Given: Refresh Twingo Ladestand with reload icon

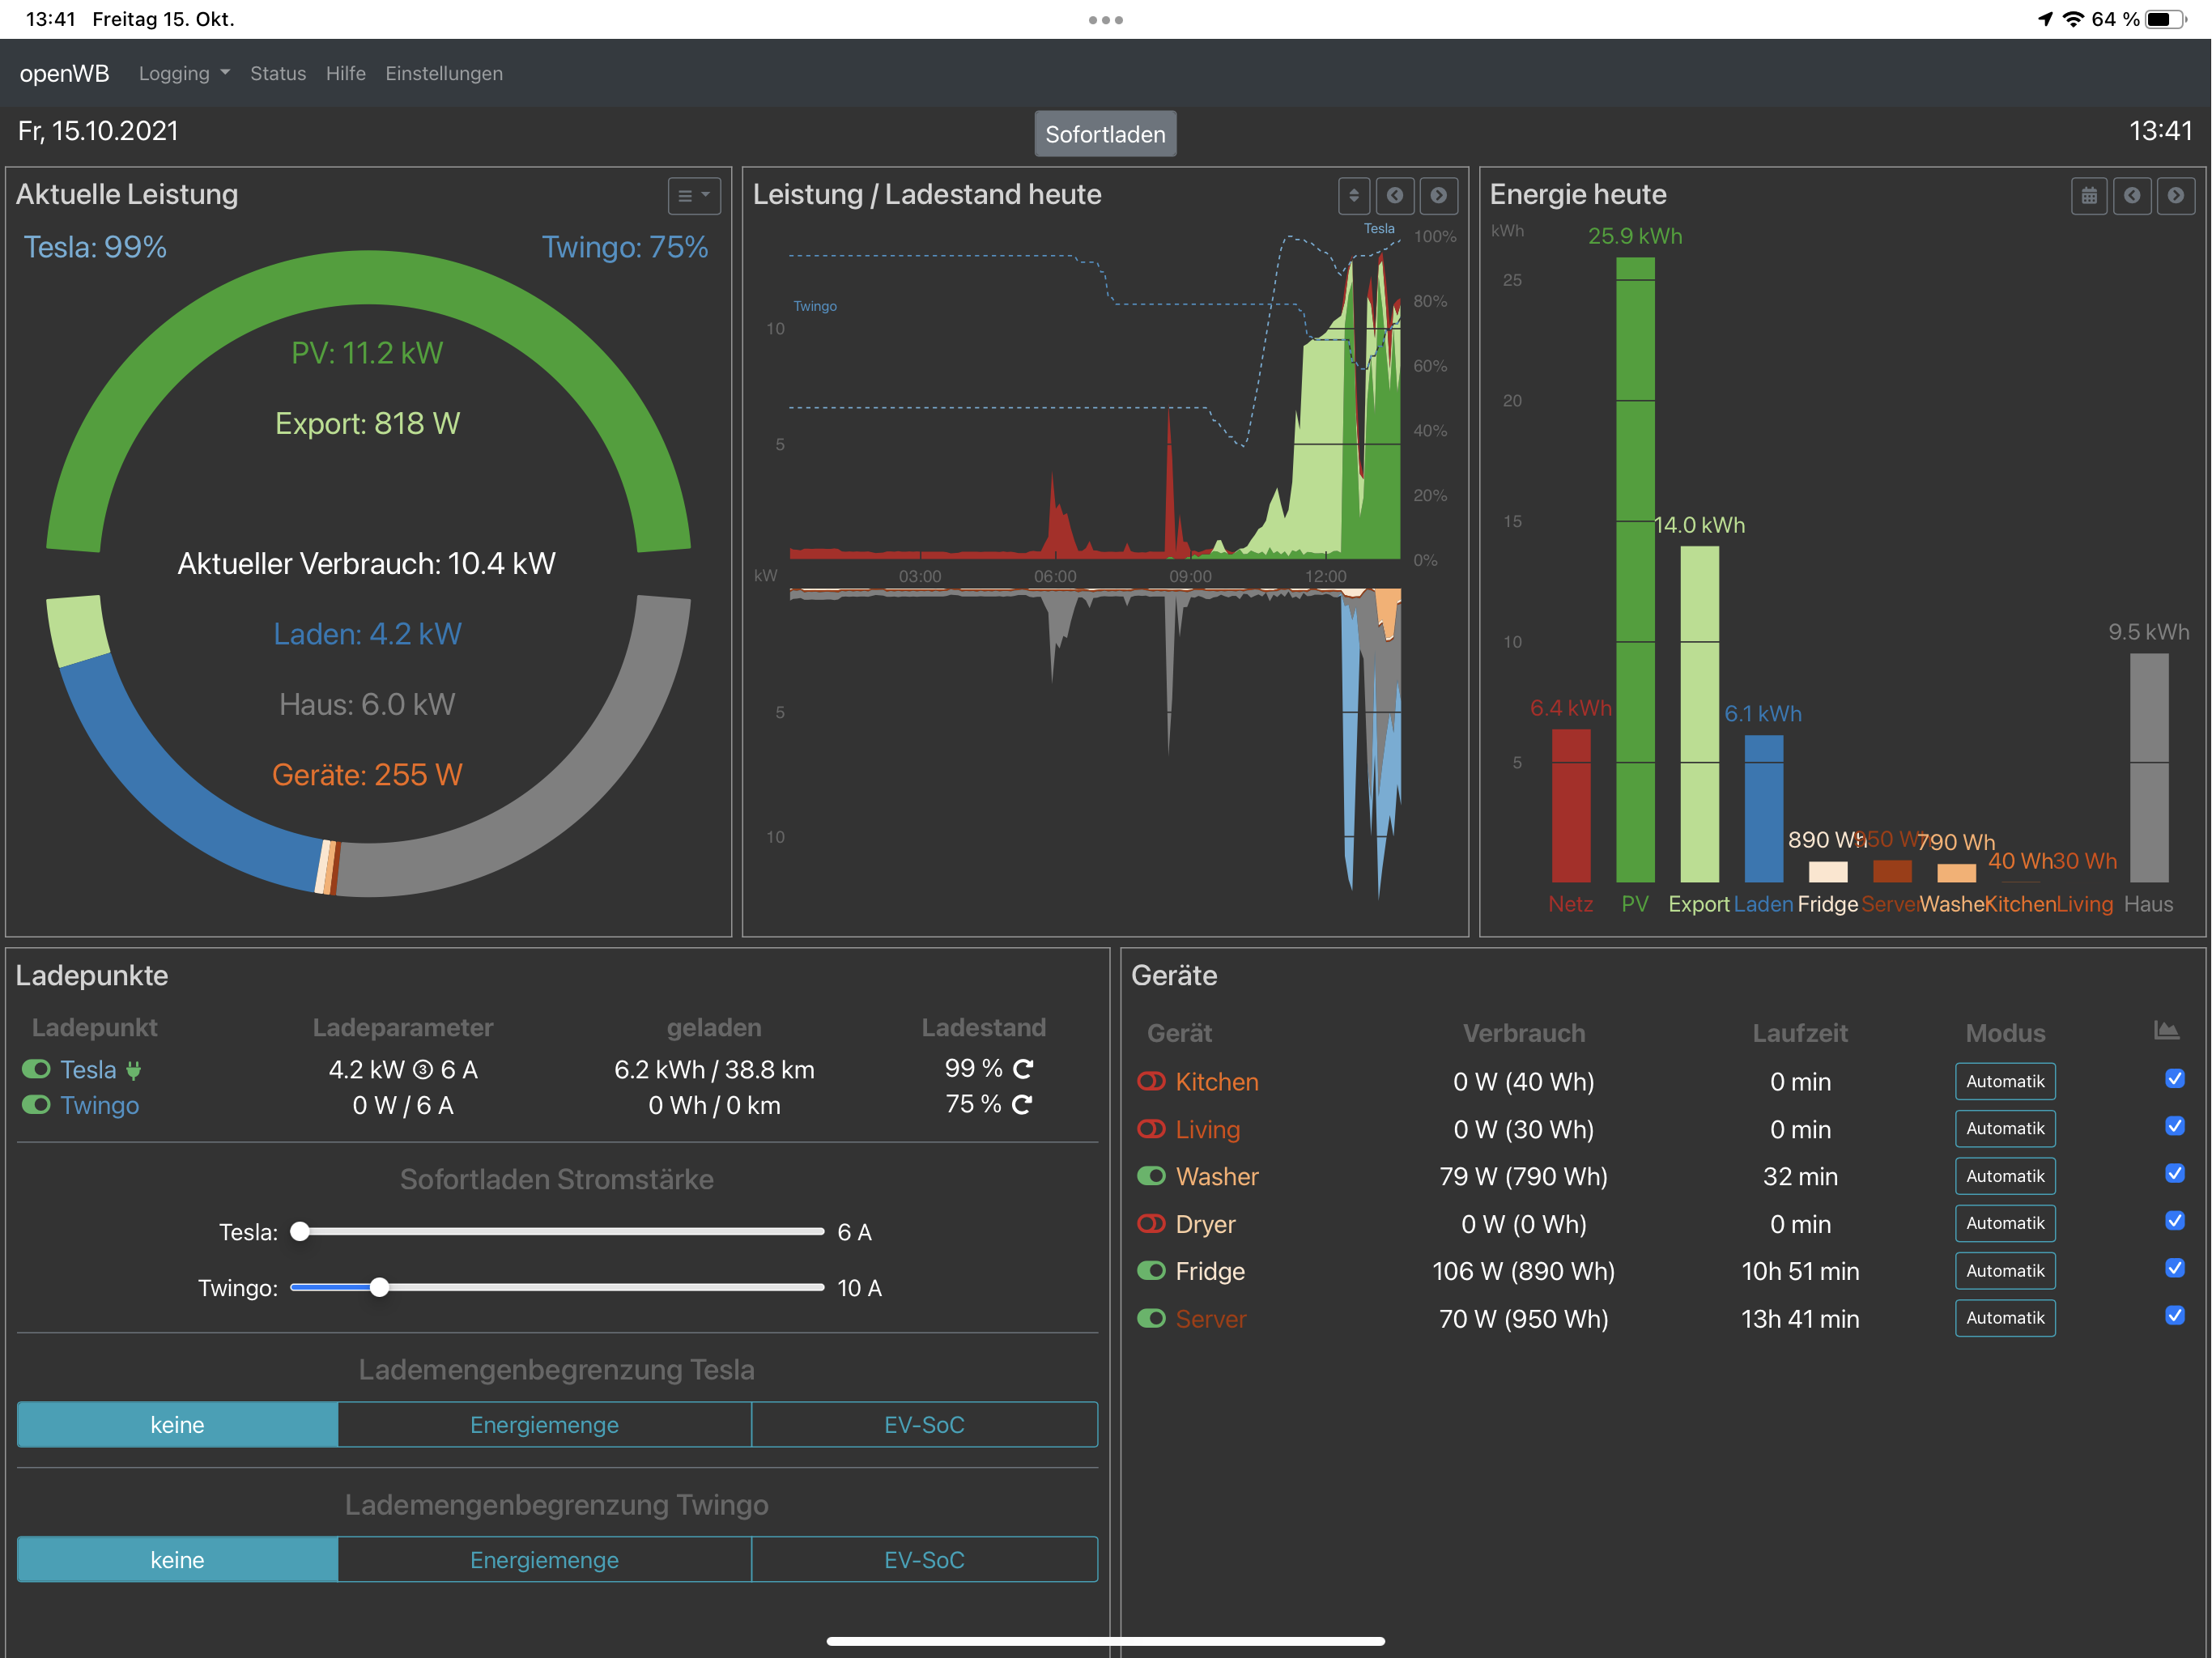Looking at the screenshot, I should (1022, 1105).
